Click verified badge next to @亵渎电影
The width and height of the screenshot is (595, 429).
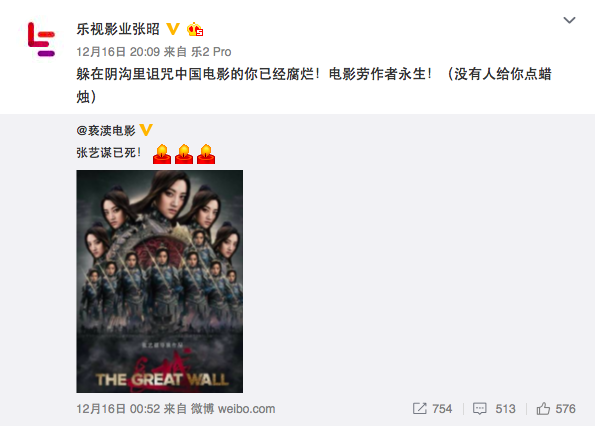point(146,130)
